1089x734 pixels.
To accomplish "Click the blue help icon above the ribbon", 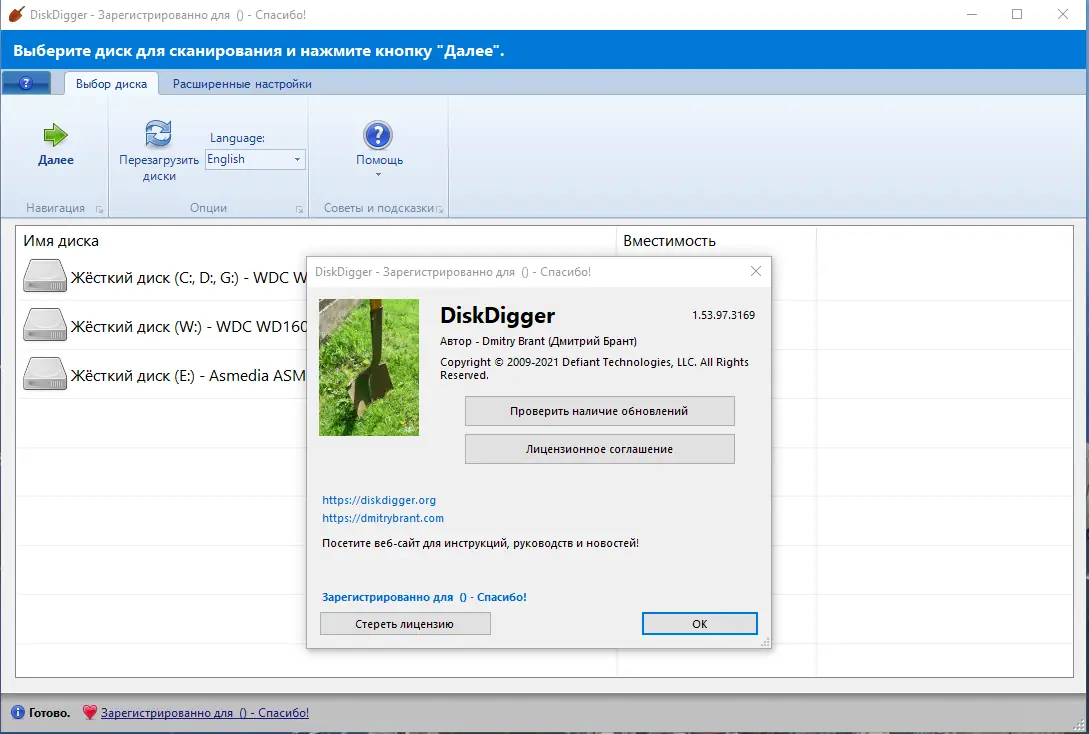I will (26, 82).
